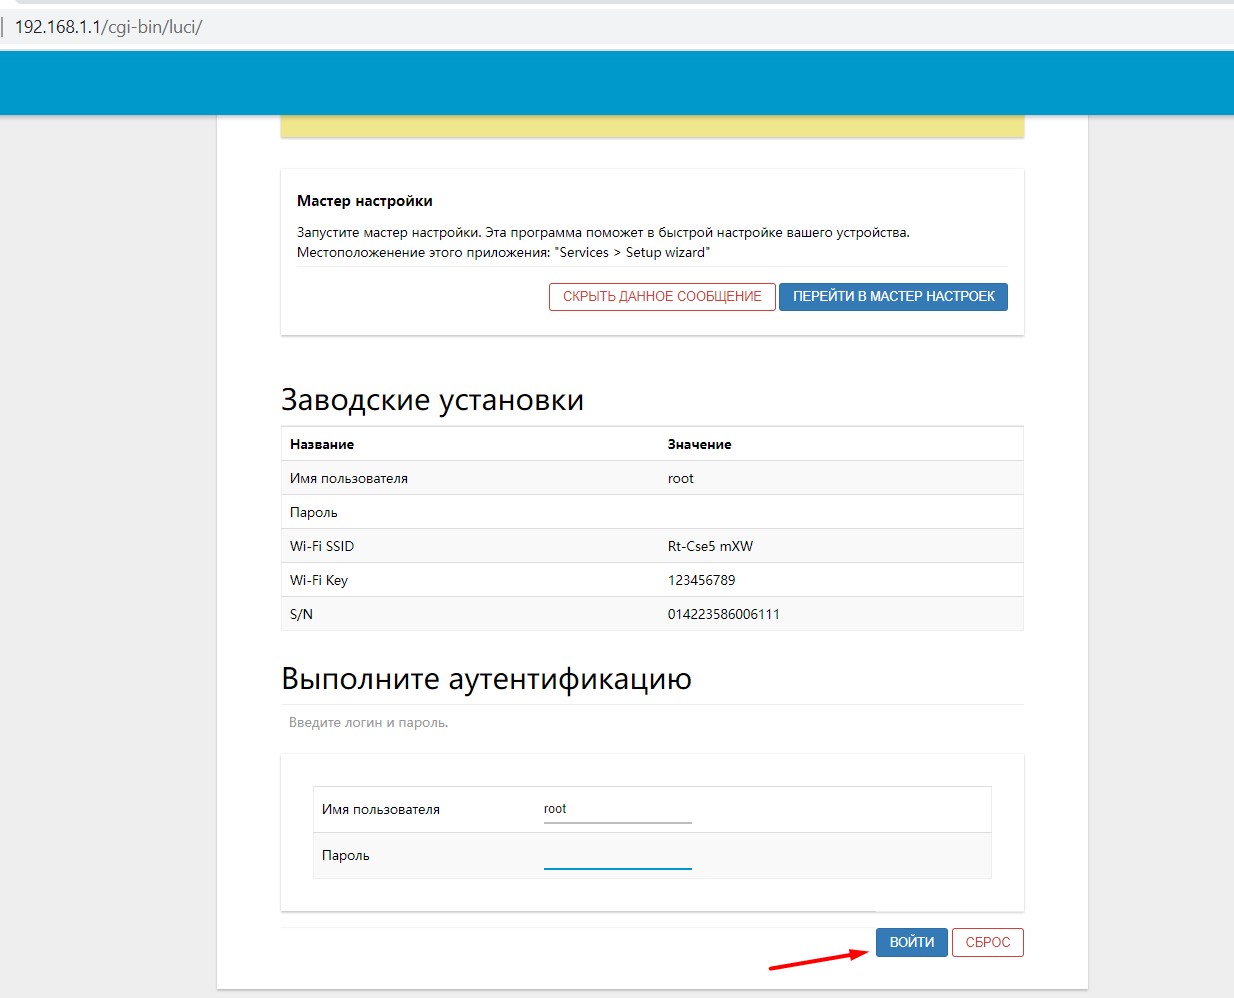
Task: Select the S/N serial number value
Action: (x=723, y=614)
